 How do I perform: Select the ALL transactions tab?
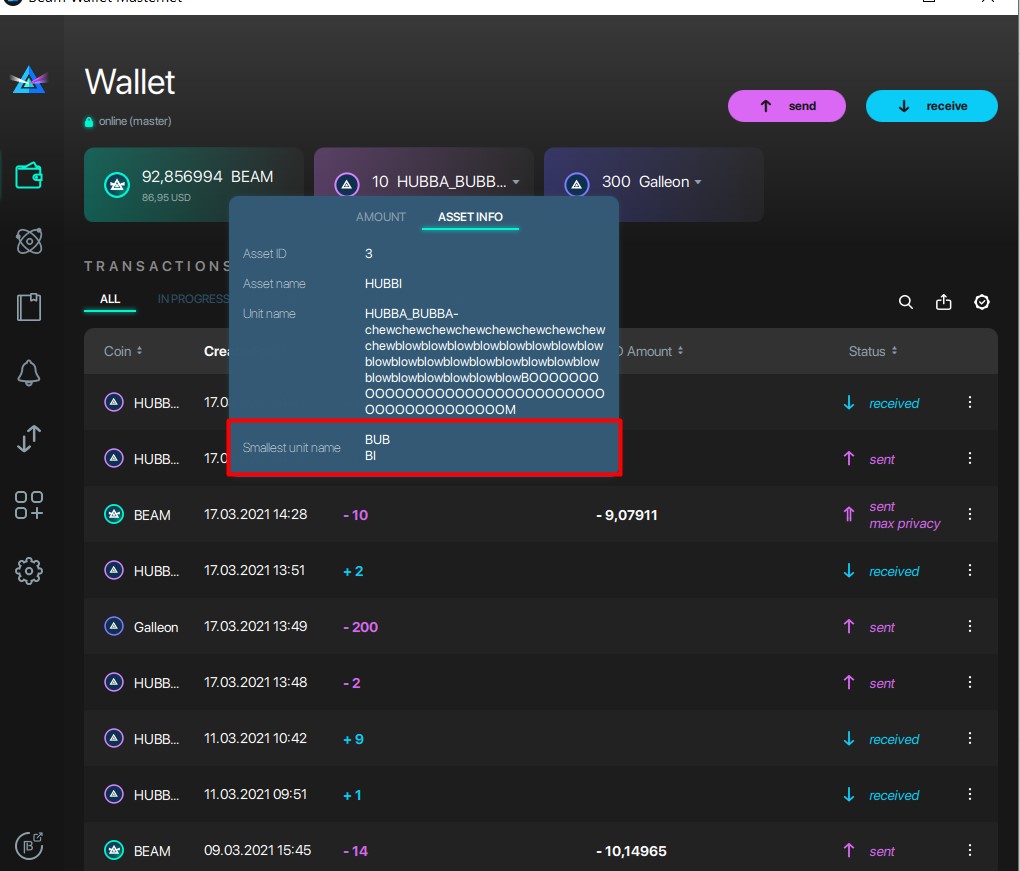(109, 298)
